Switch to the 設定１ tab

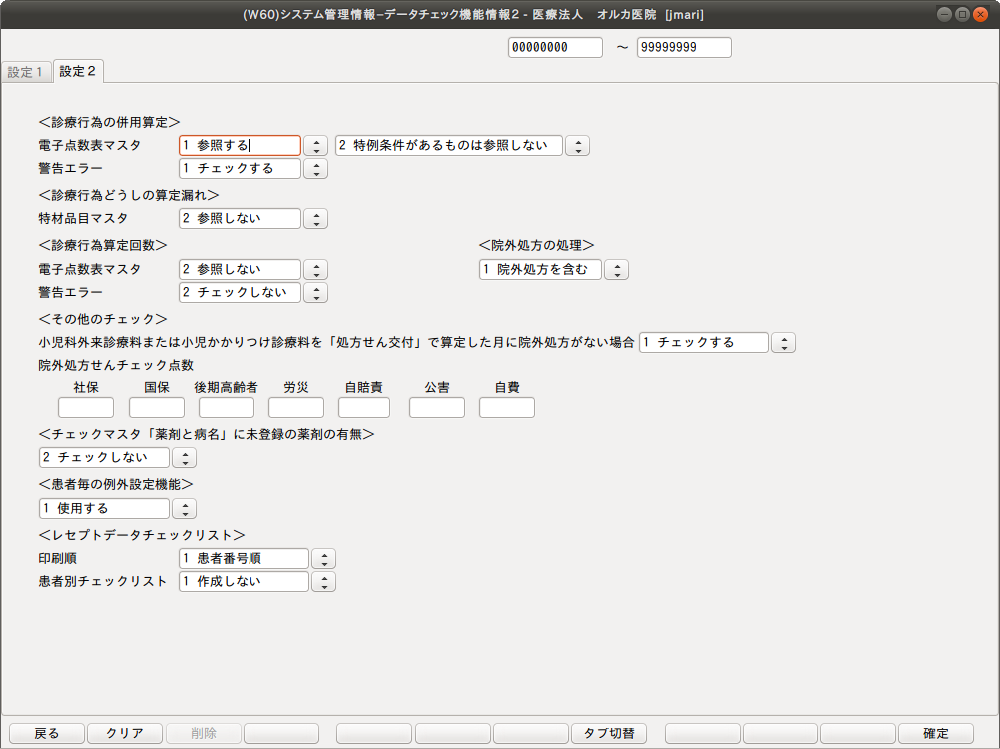(26, 72)
